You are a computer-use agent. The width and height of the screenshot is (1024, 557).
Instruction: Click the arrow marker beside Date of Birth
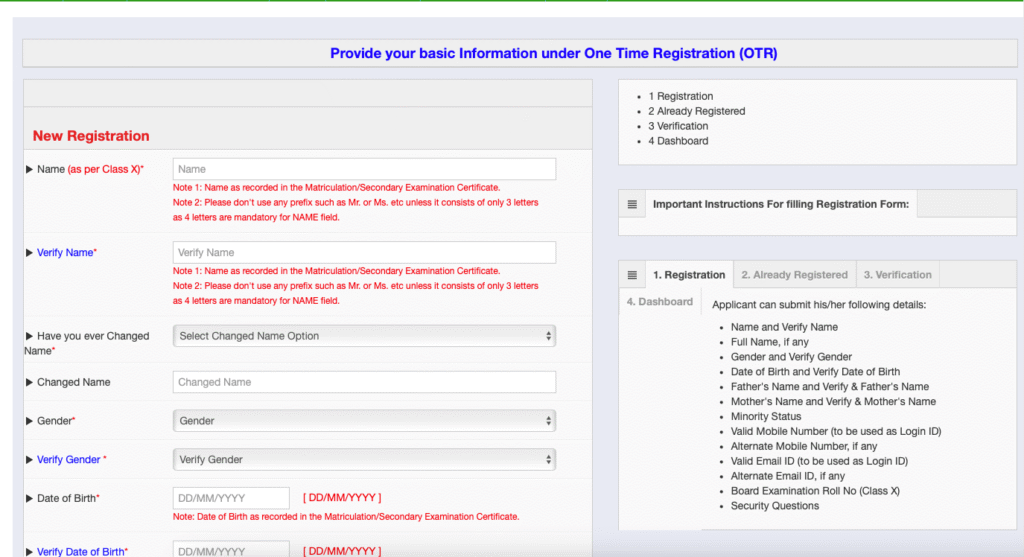coord(29,498)
